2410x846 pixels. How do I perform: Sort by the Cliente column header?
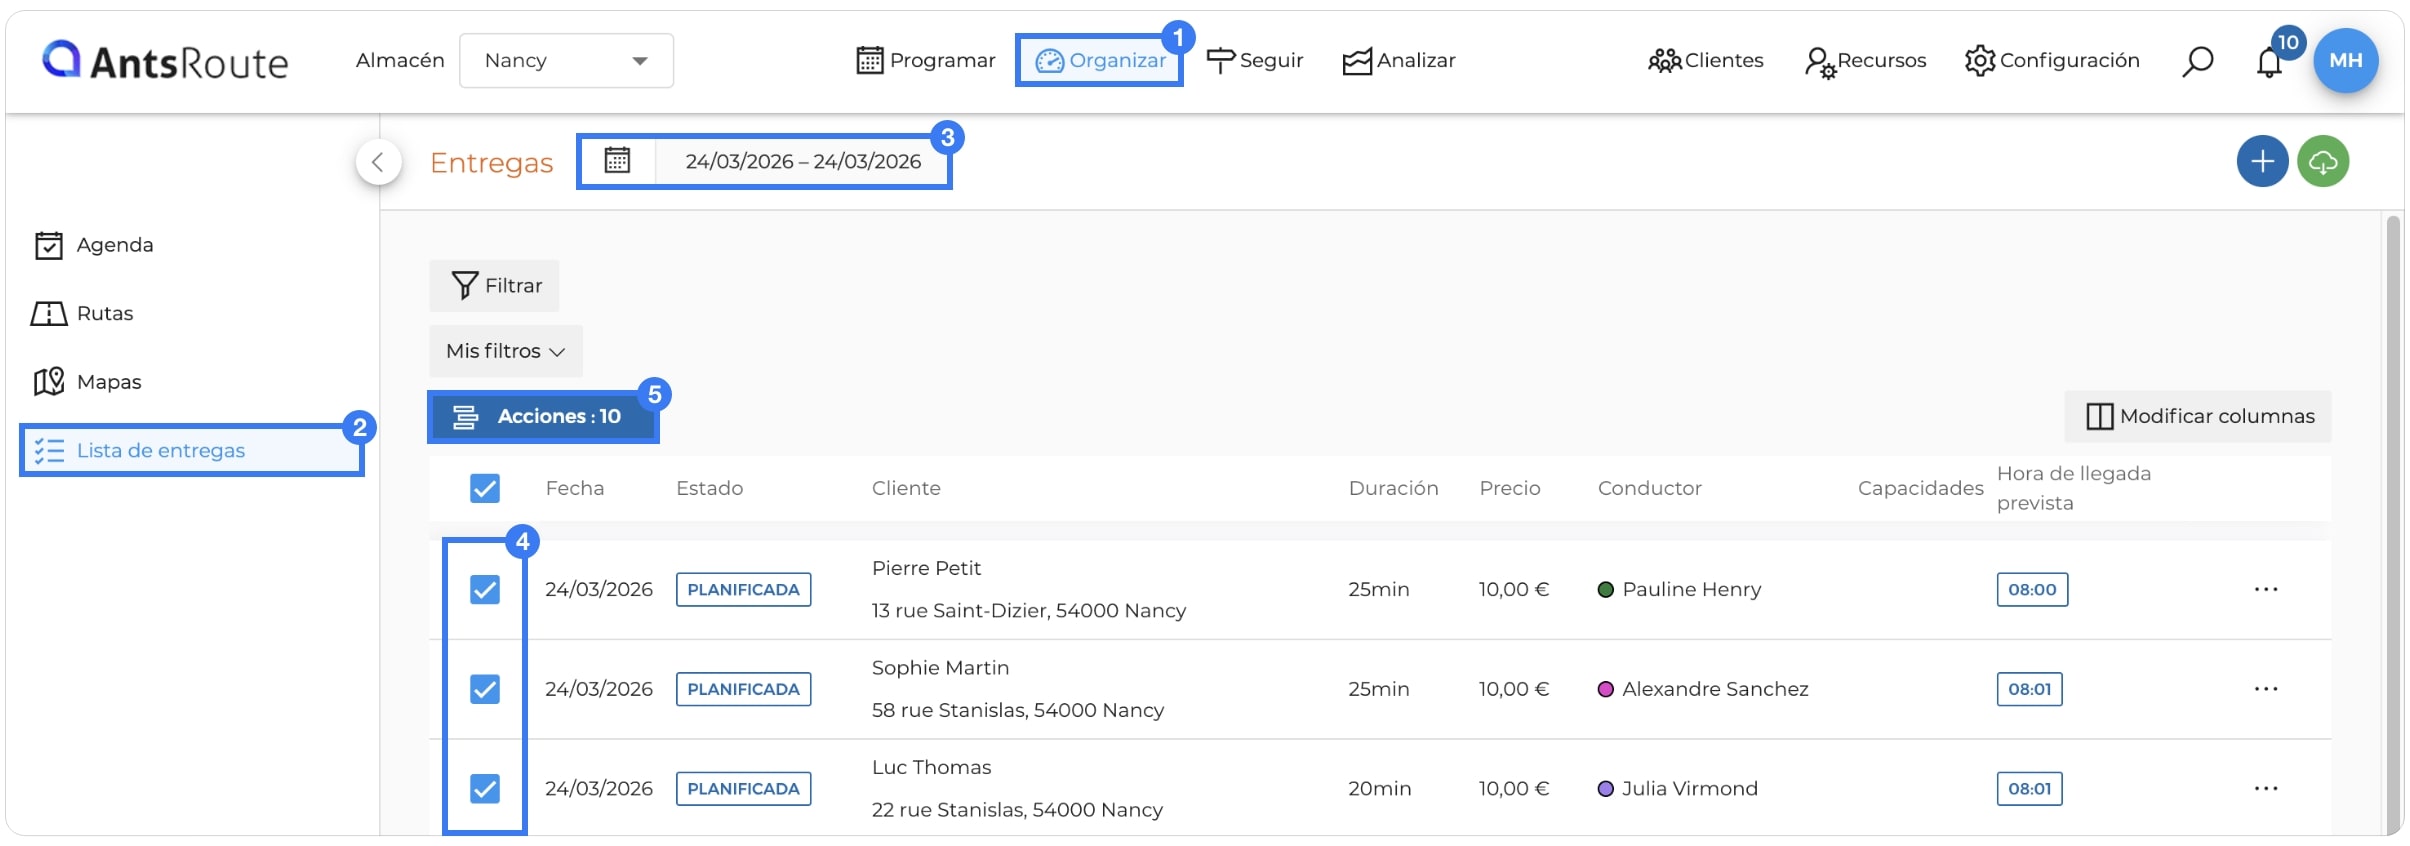tap(906, 488)
